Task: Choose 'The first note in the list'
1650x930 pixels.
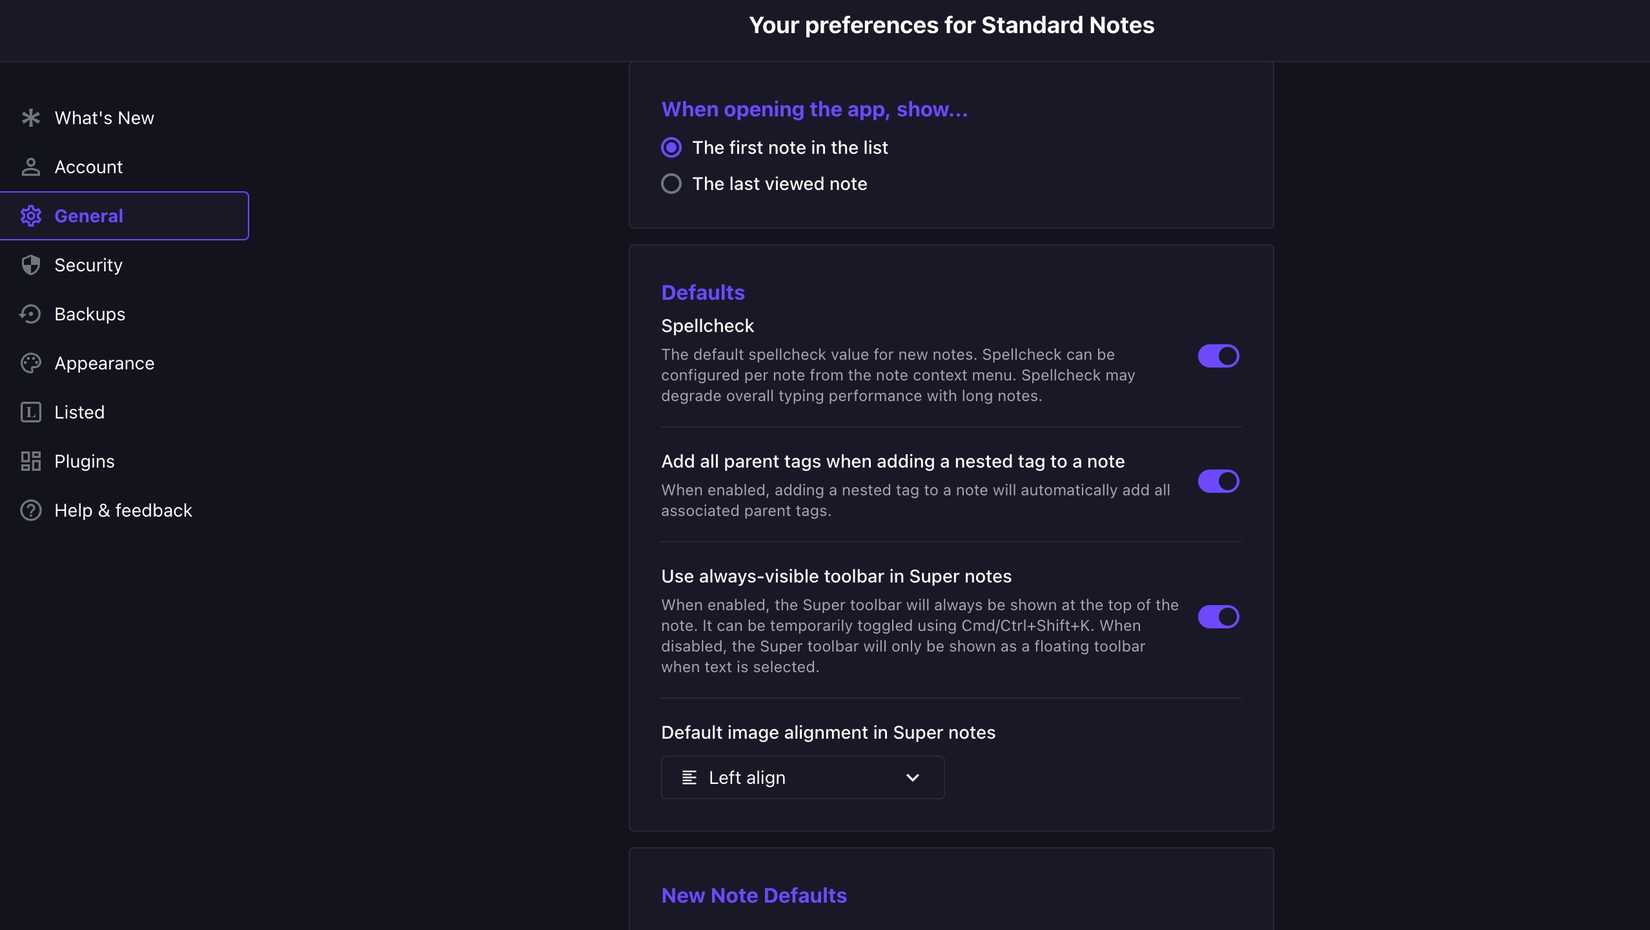Action: click(x=671, y=148)
